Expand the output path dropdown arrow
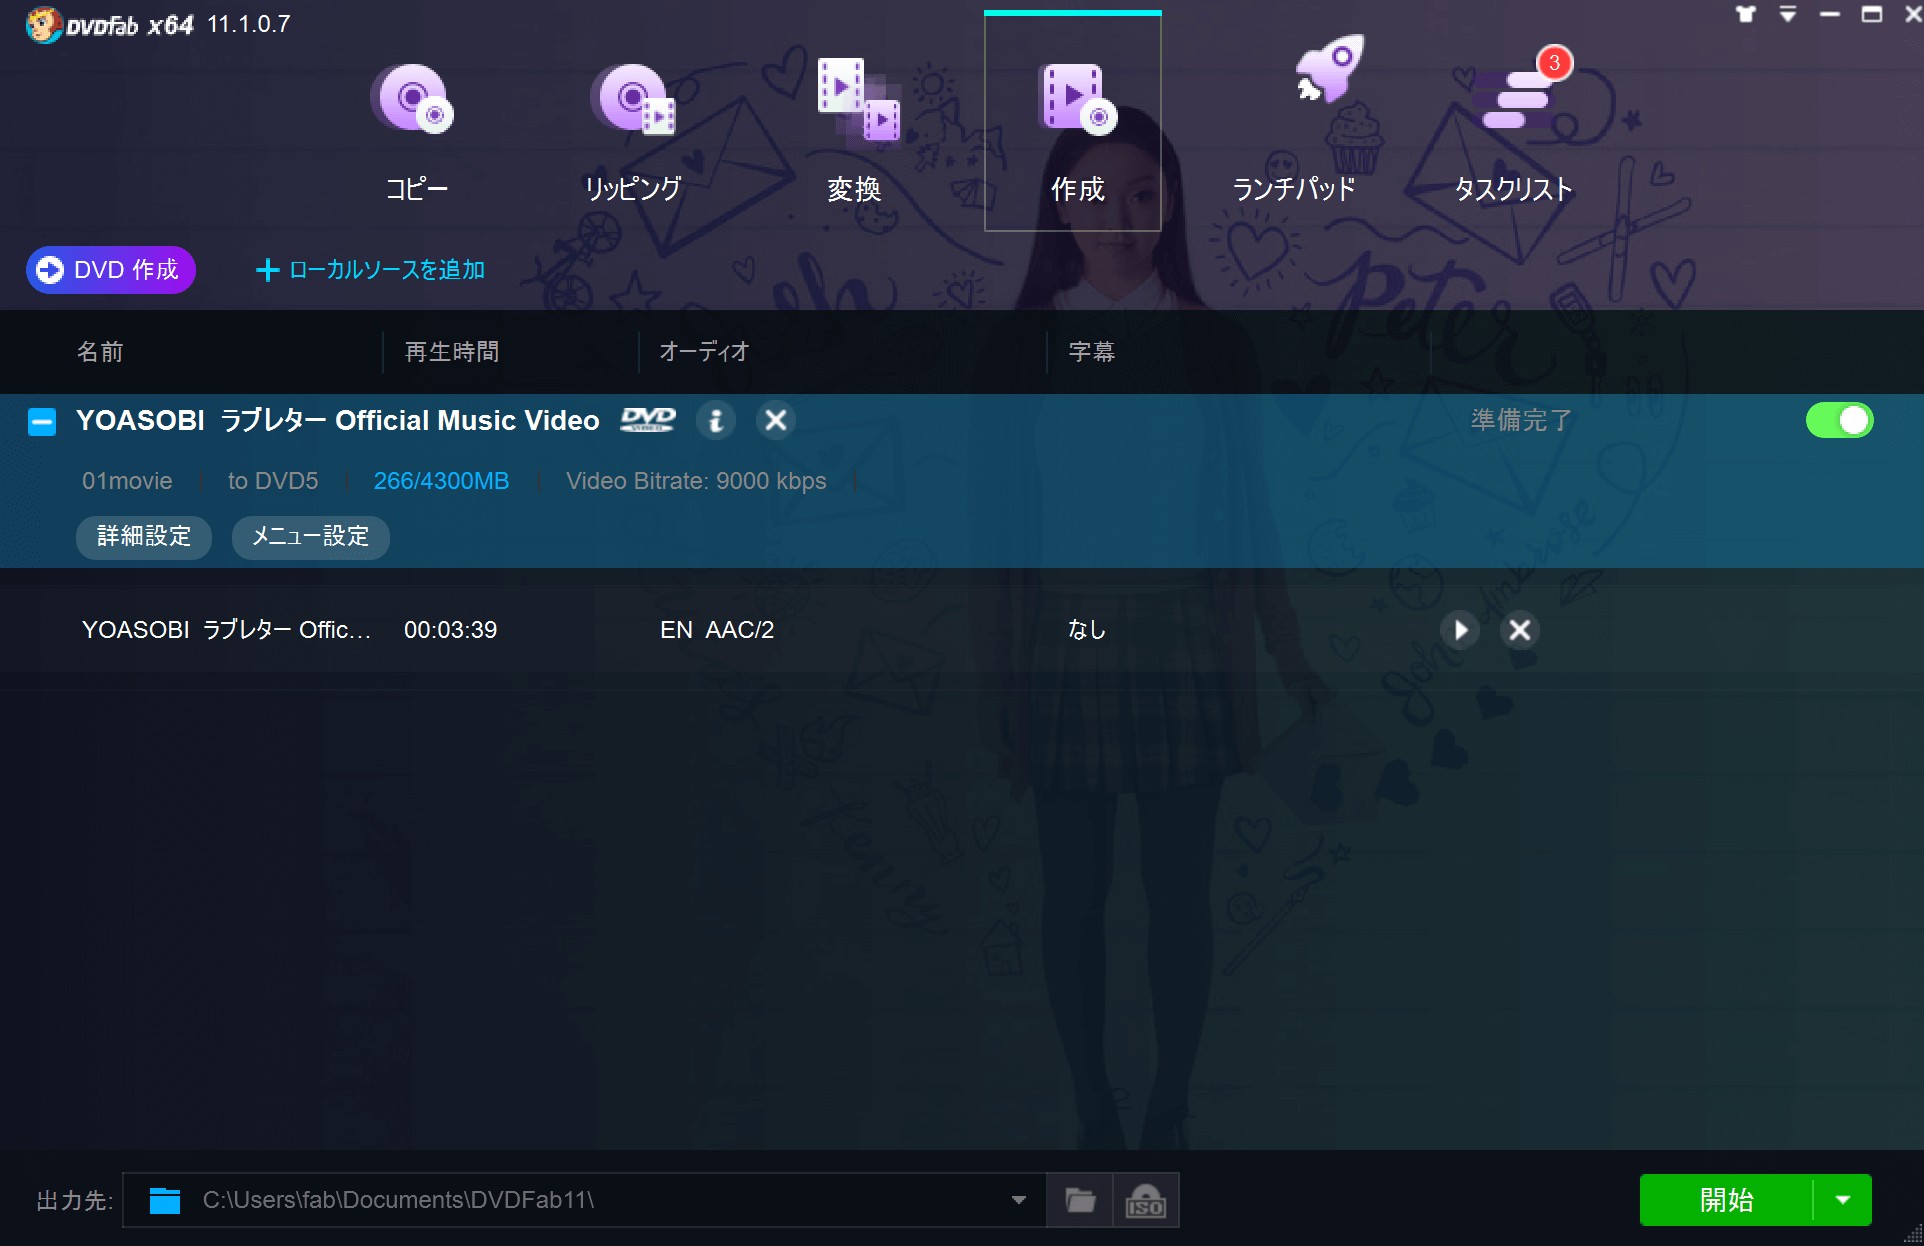 [x=1019, y=1200]
